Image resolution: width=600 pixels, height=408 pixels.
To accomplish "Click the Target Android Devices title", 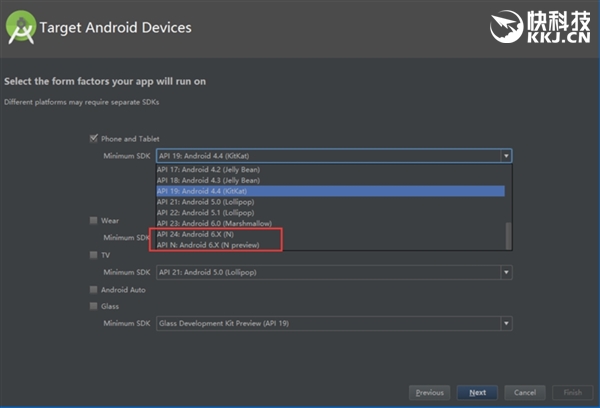I will [x=115, y=28].
